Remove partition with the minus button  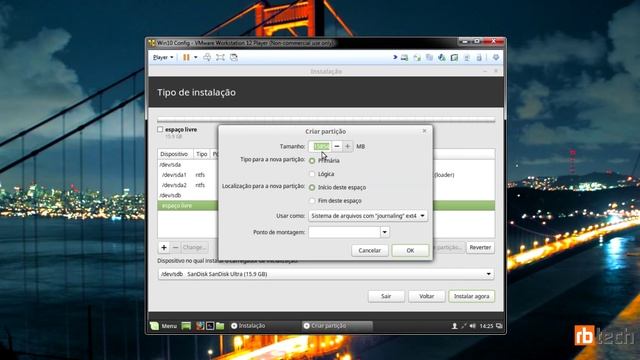point(175,247)
